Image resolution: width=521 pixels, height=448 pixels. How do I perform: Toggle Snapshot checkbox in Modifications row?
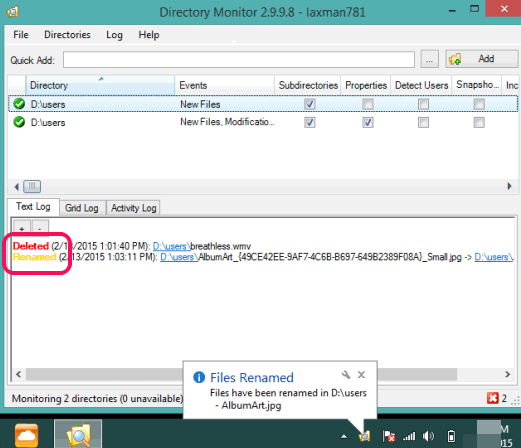tap(479, 122)
